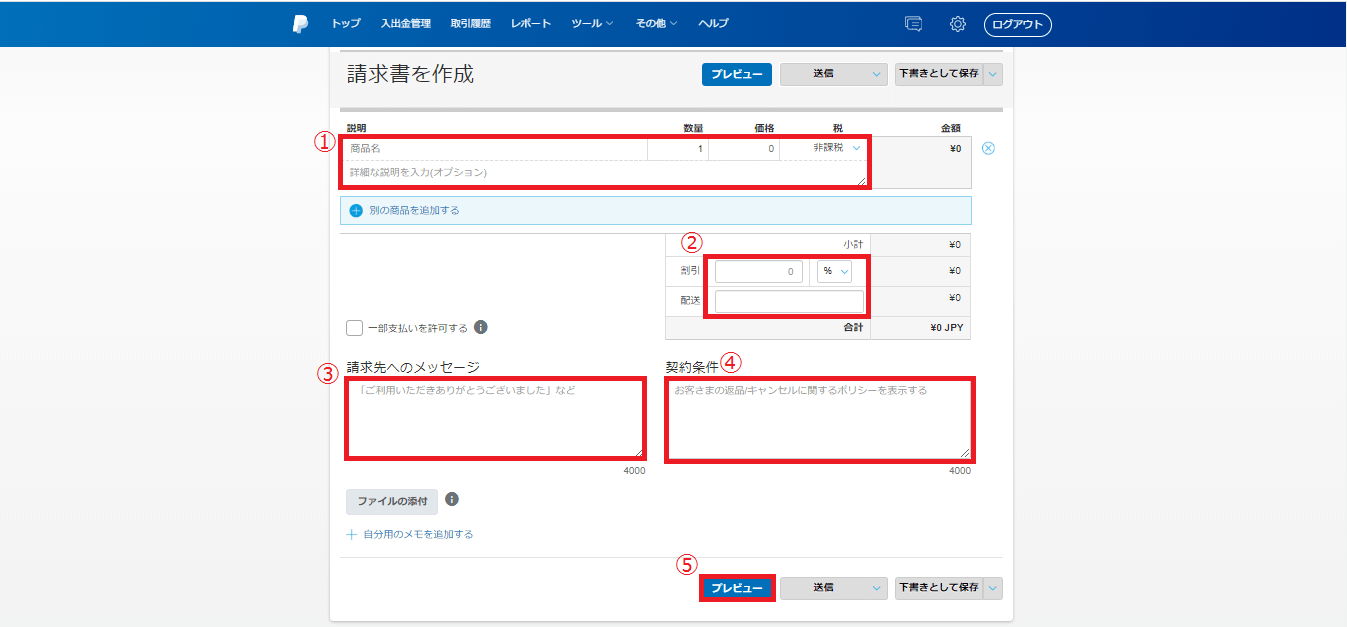
Task: Open the top 送信 dropdown
Action: 833,74
